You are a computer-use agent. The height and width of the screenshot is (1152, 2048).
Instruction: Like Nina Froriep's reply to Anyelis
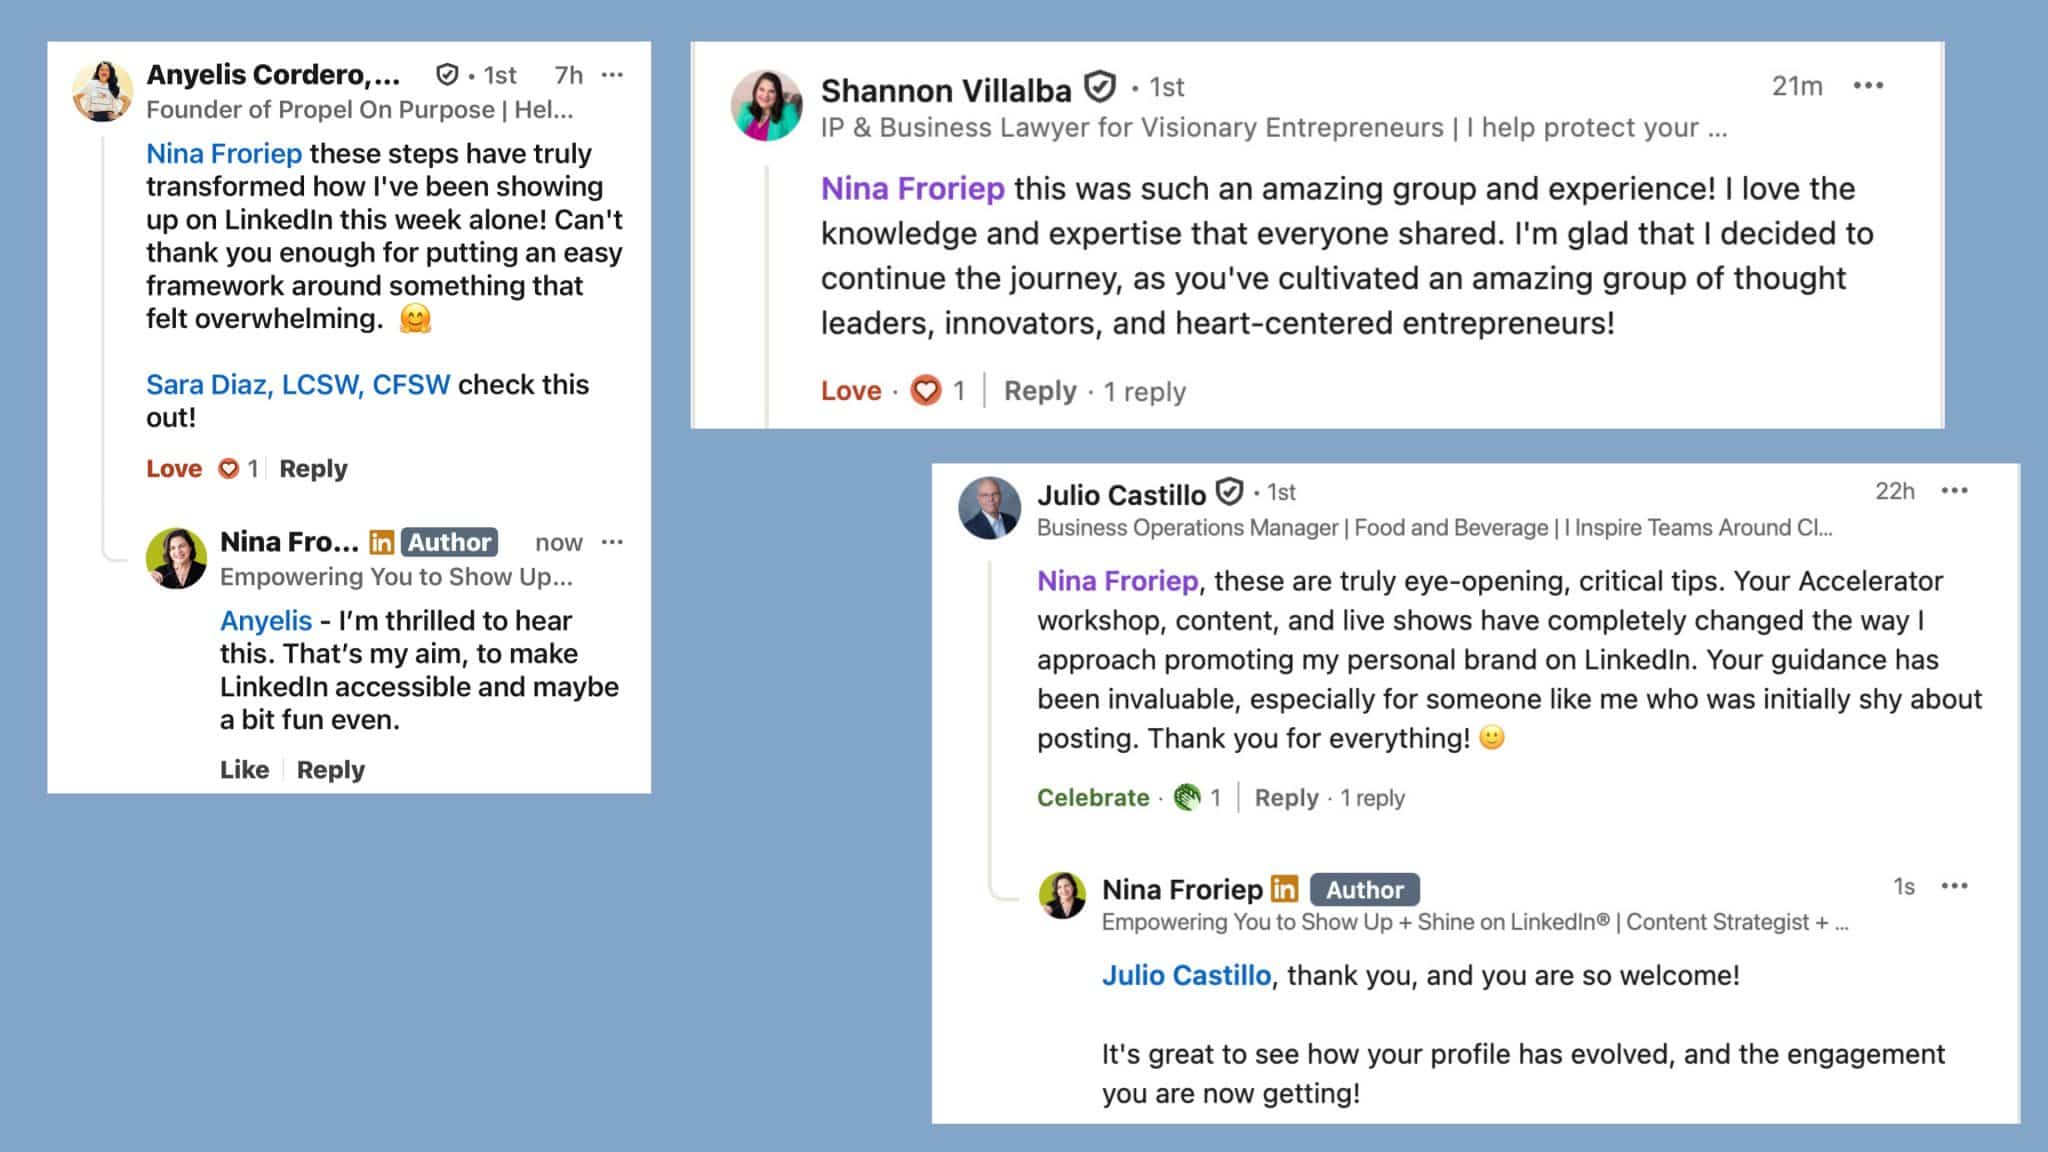[244, 769]
